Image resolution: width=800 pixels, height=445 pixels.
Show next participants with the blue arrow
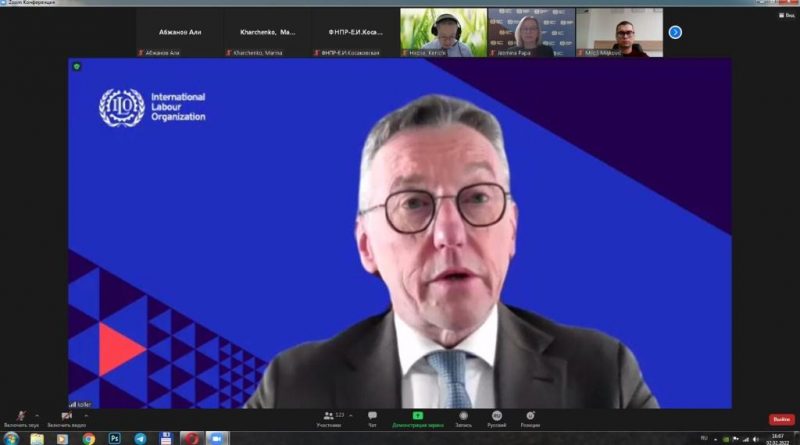coord(675,33)
